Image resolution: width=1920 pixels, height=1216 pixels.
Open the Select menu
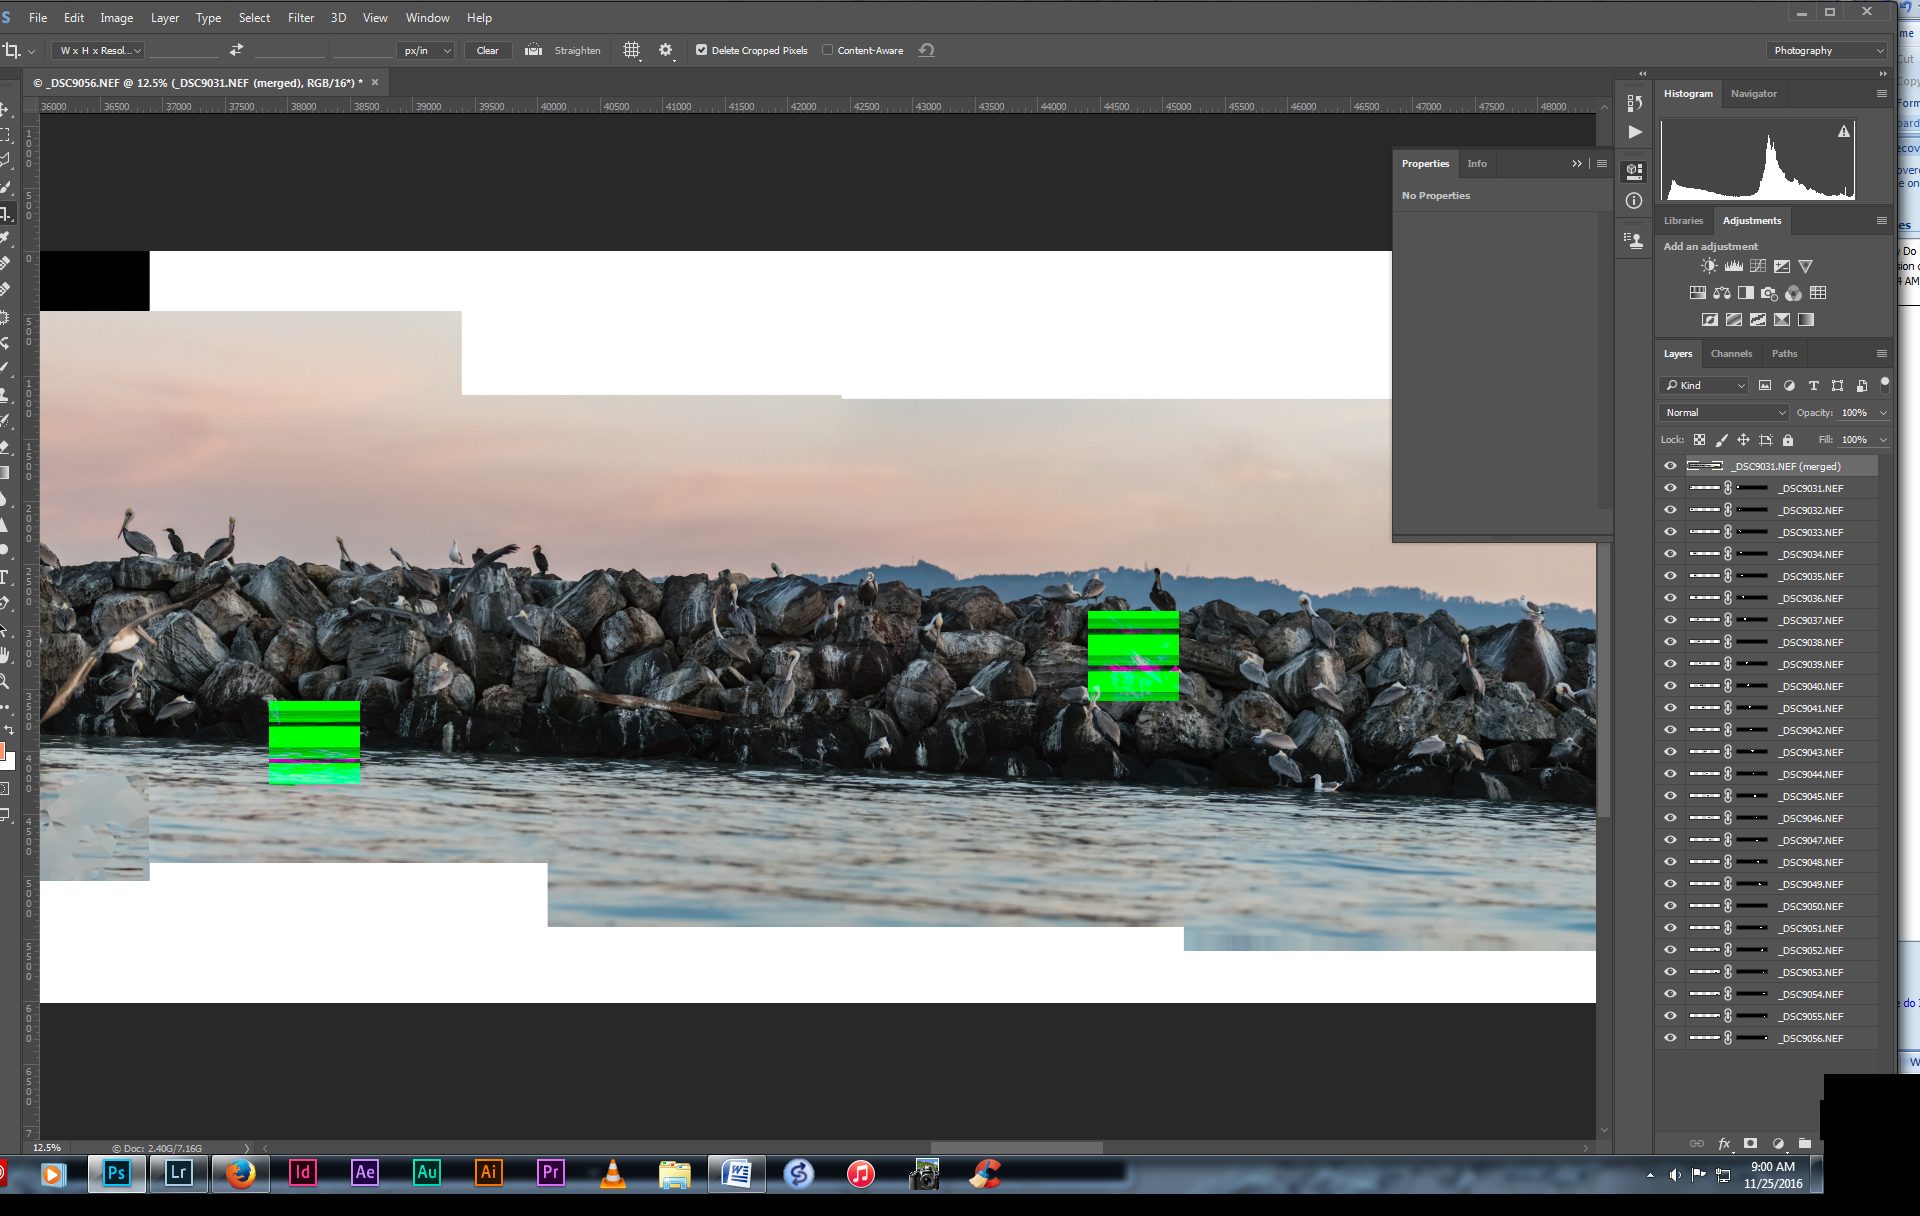254,18
